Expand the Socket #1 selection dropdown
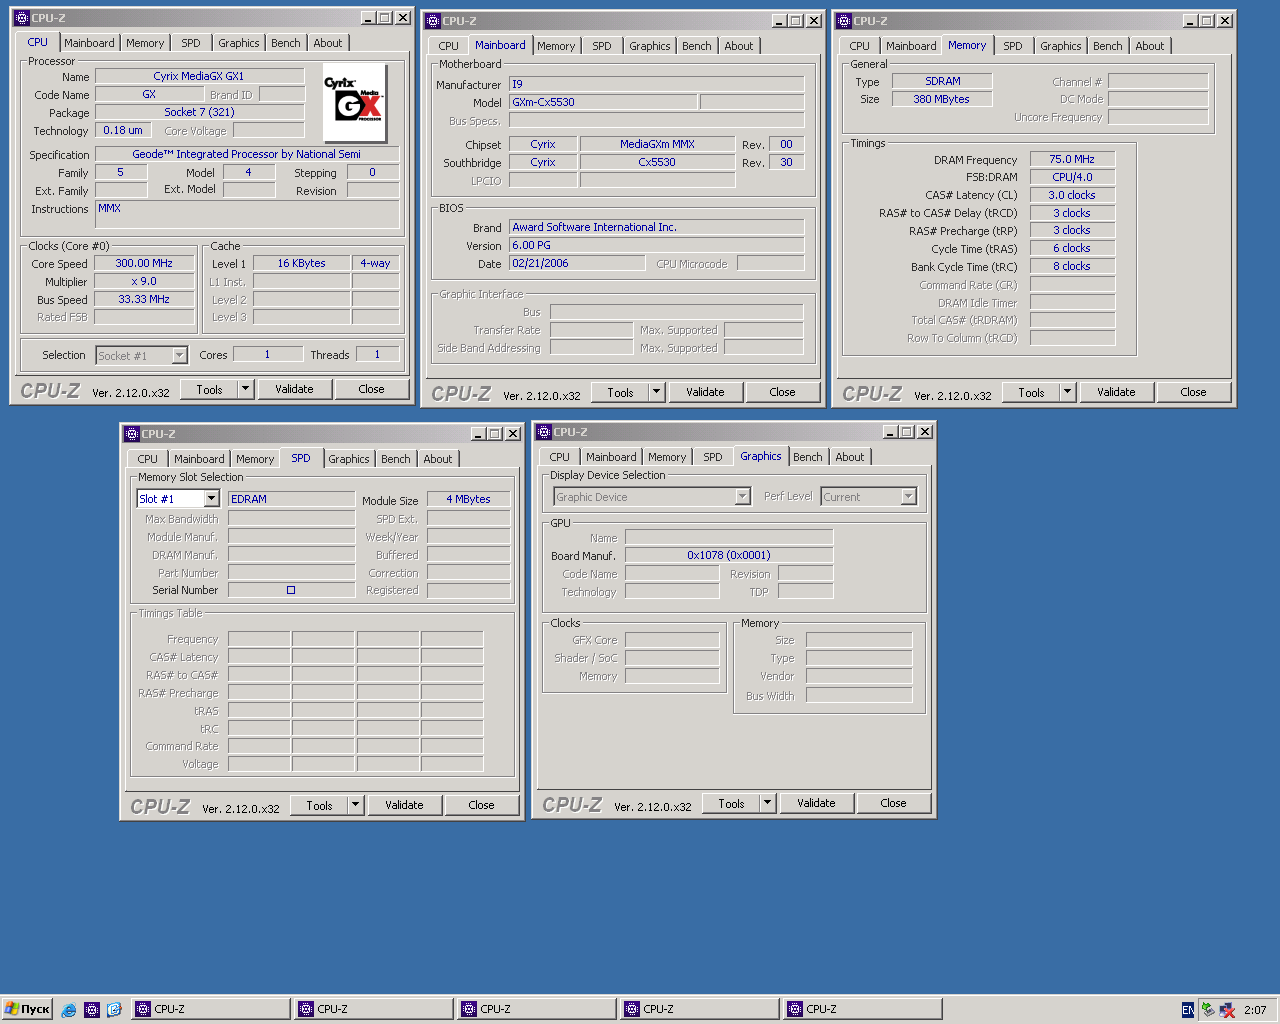The height and width of the screenshot is (1024, 1280). (179, 355)
